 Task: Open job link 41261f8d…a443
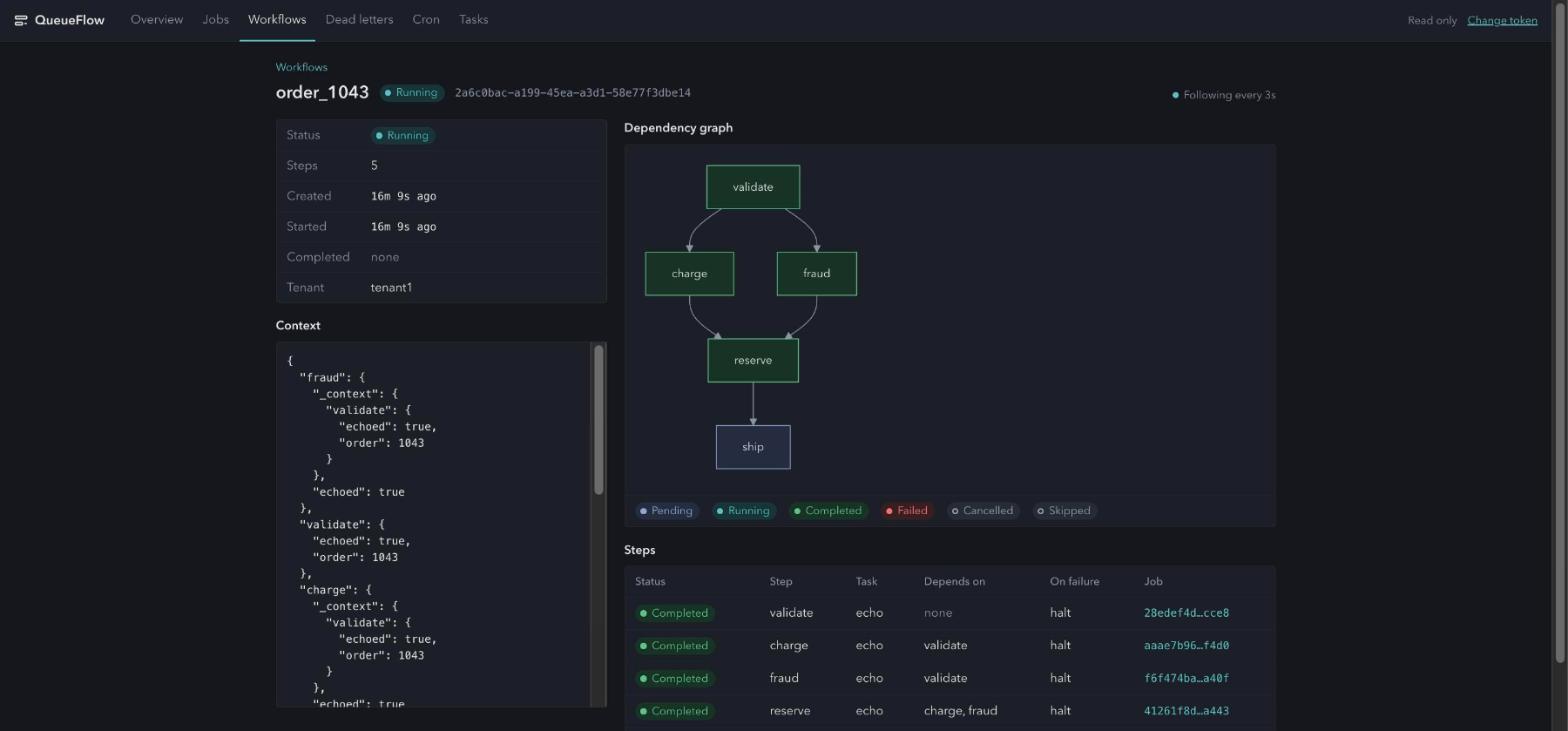tap(1186, 711)
